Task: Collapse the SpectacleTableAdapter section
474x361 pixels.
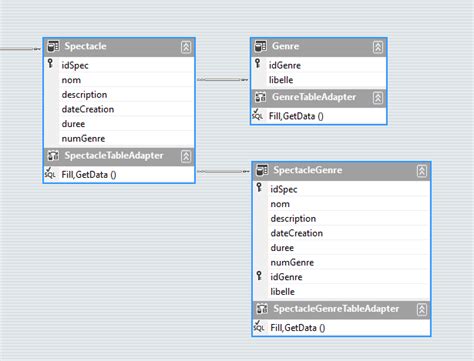Action: point(186,156)
